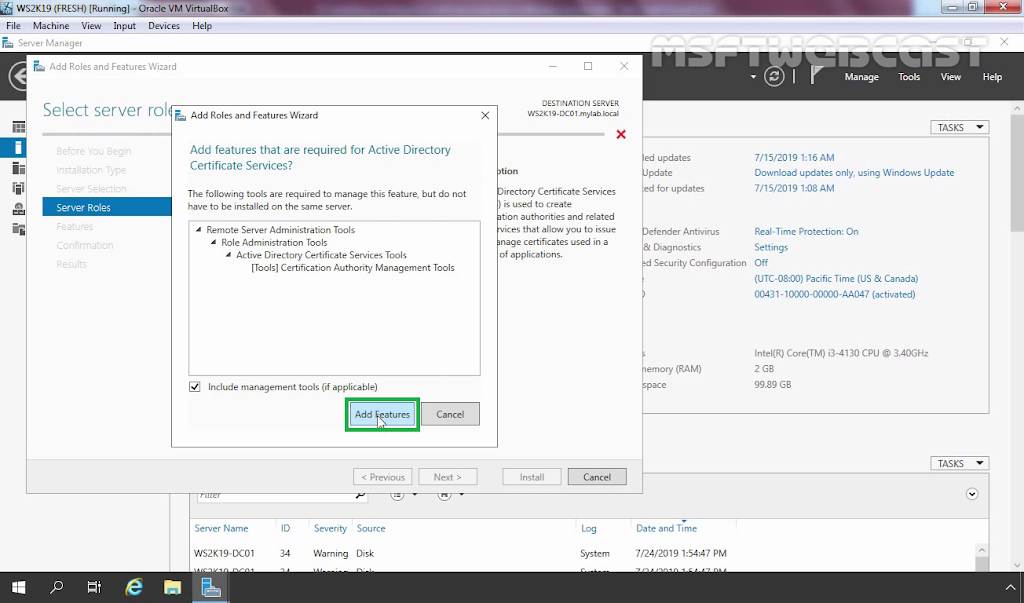Open Server Manager's Manage menu
The width and height of the screenshot is (1024, 603).
[x=861, y=76]
